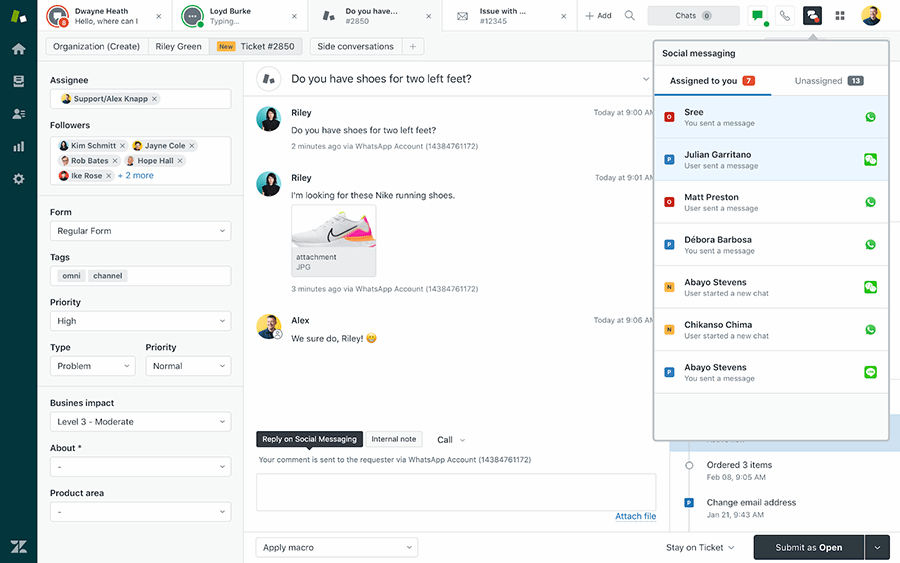Close the Loyd Burke tab

point(294,16)
